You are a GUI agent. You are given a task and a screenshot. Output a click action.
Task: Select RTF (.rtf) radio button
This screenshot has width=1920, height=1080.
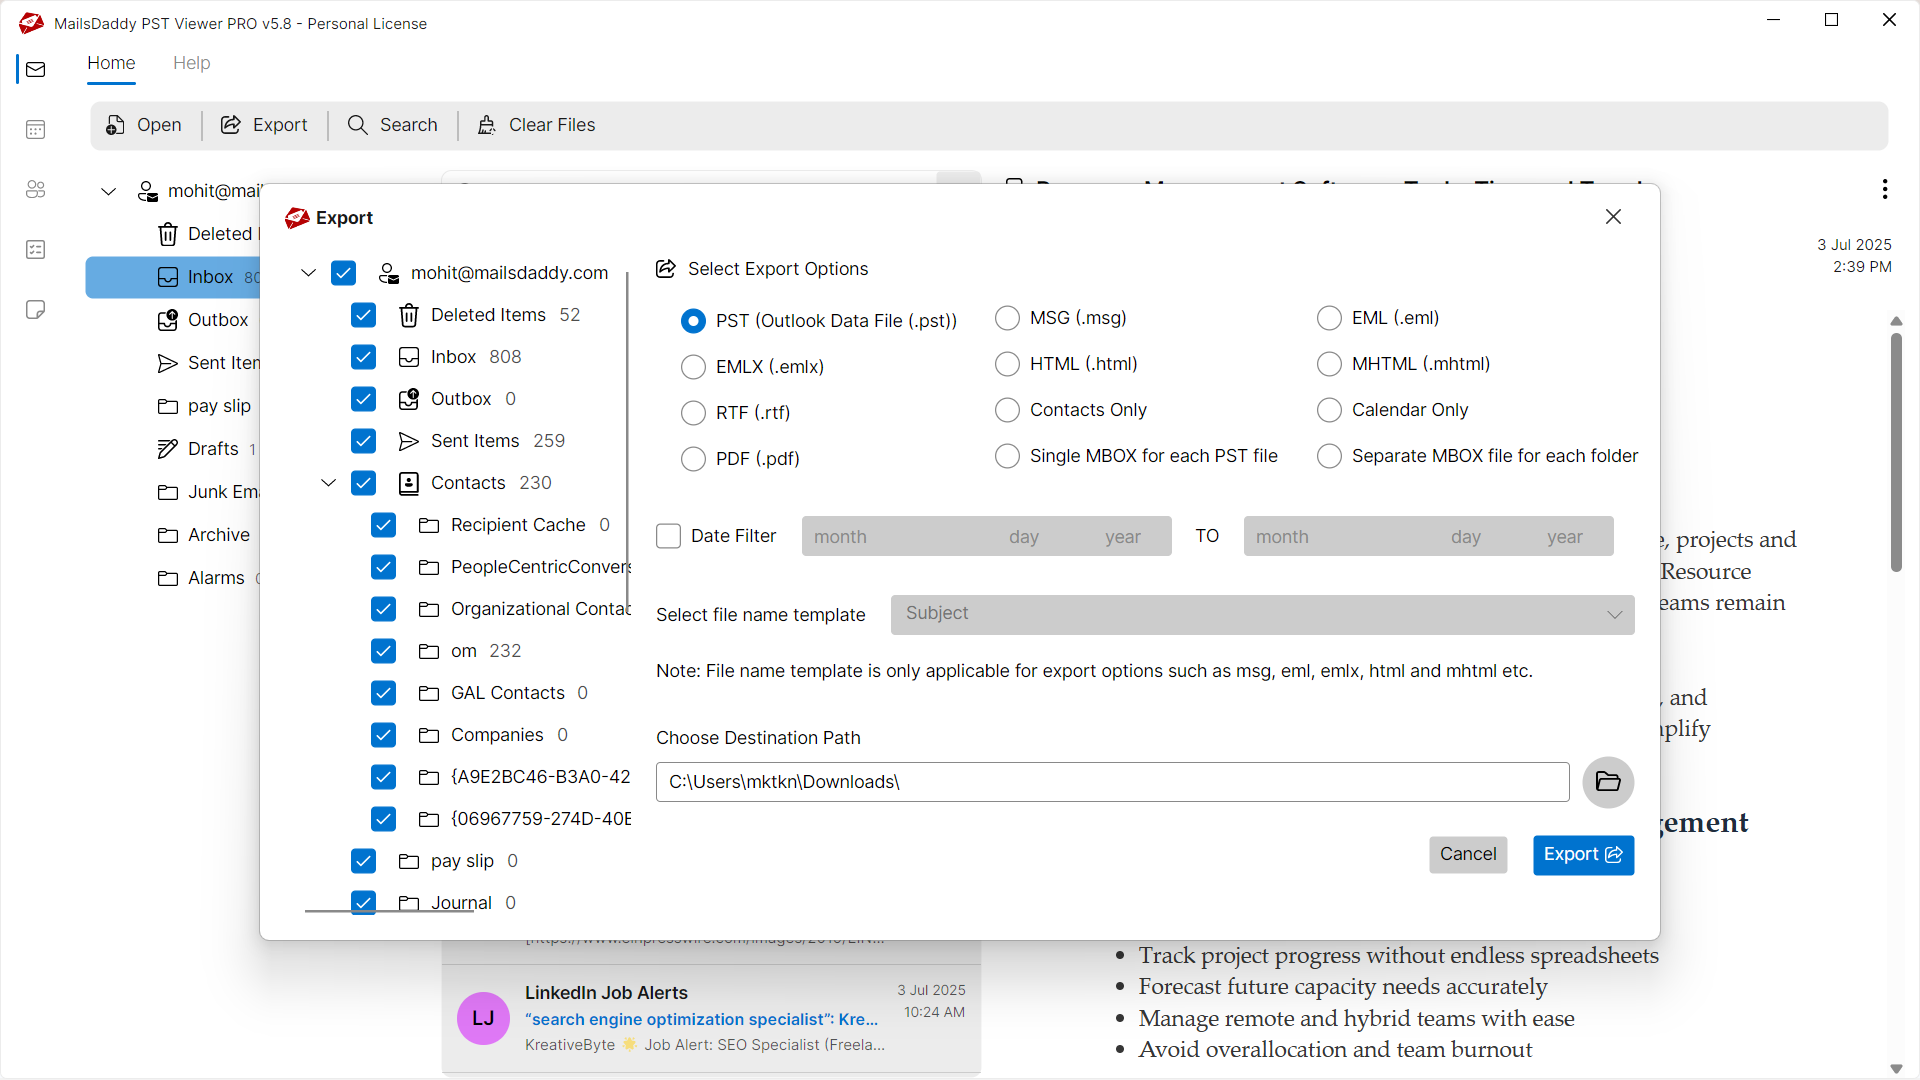tap(693, 413)
